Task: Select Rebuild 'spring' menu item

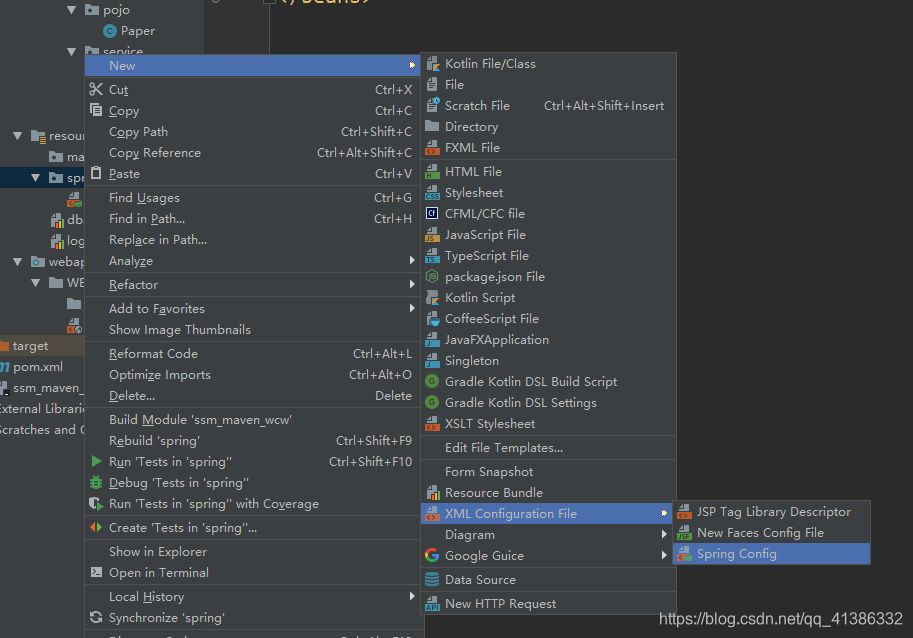Action: coord(252,441)
